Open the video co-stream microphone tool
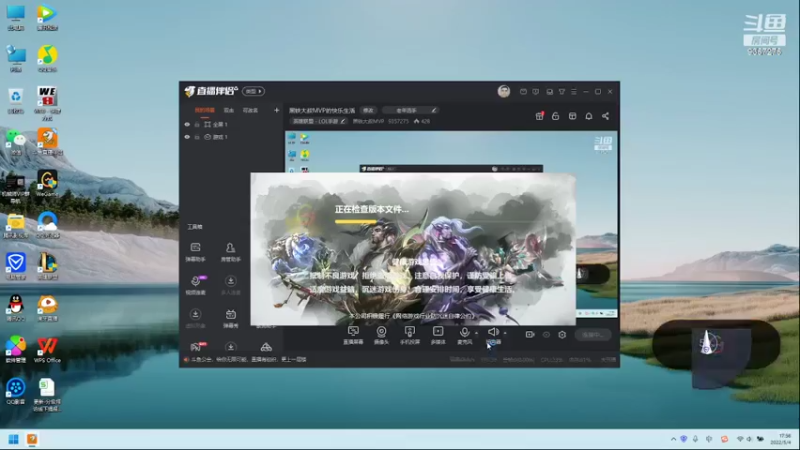Image resolution: width=800 pixels, height=450 pixels. point(195,285)
